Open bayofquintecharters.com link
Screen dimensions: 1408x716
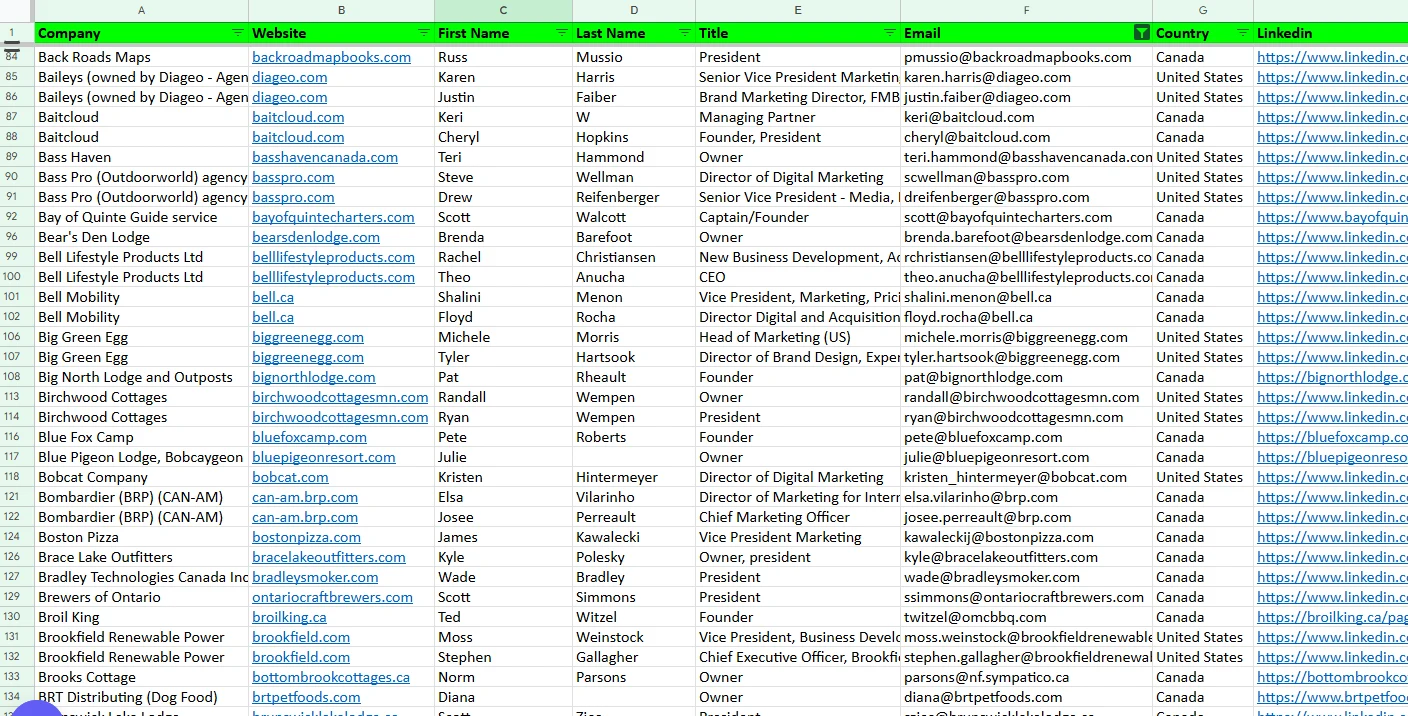tap(333, 217)
